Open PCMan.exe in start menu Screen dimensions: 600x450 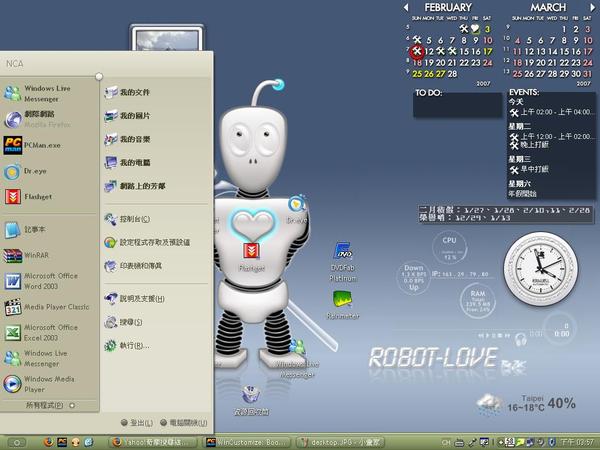tap(33, 145)
